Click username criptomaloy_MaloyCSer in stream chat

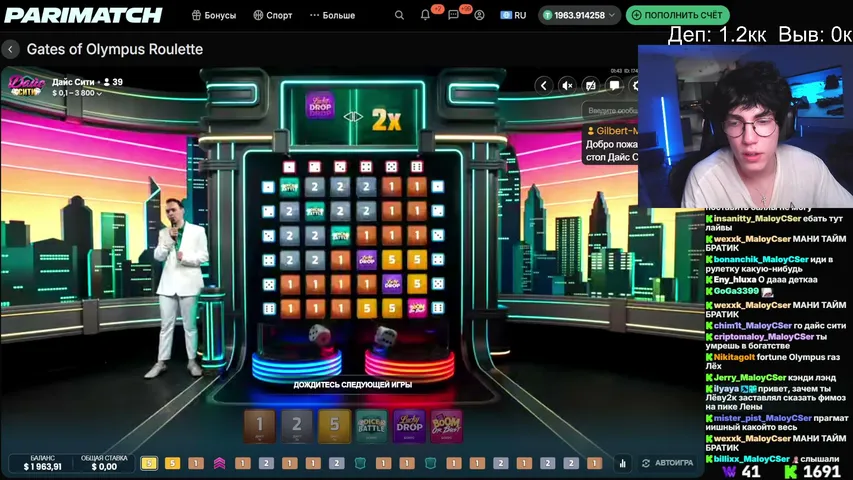tap(764, 337)
